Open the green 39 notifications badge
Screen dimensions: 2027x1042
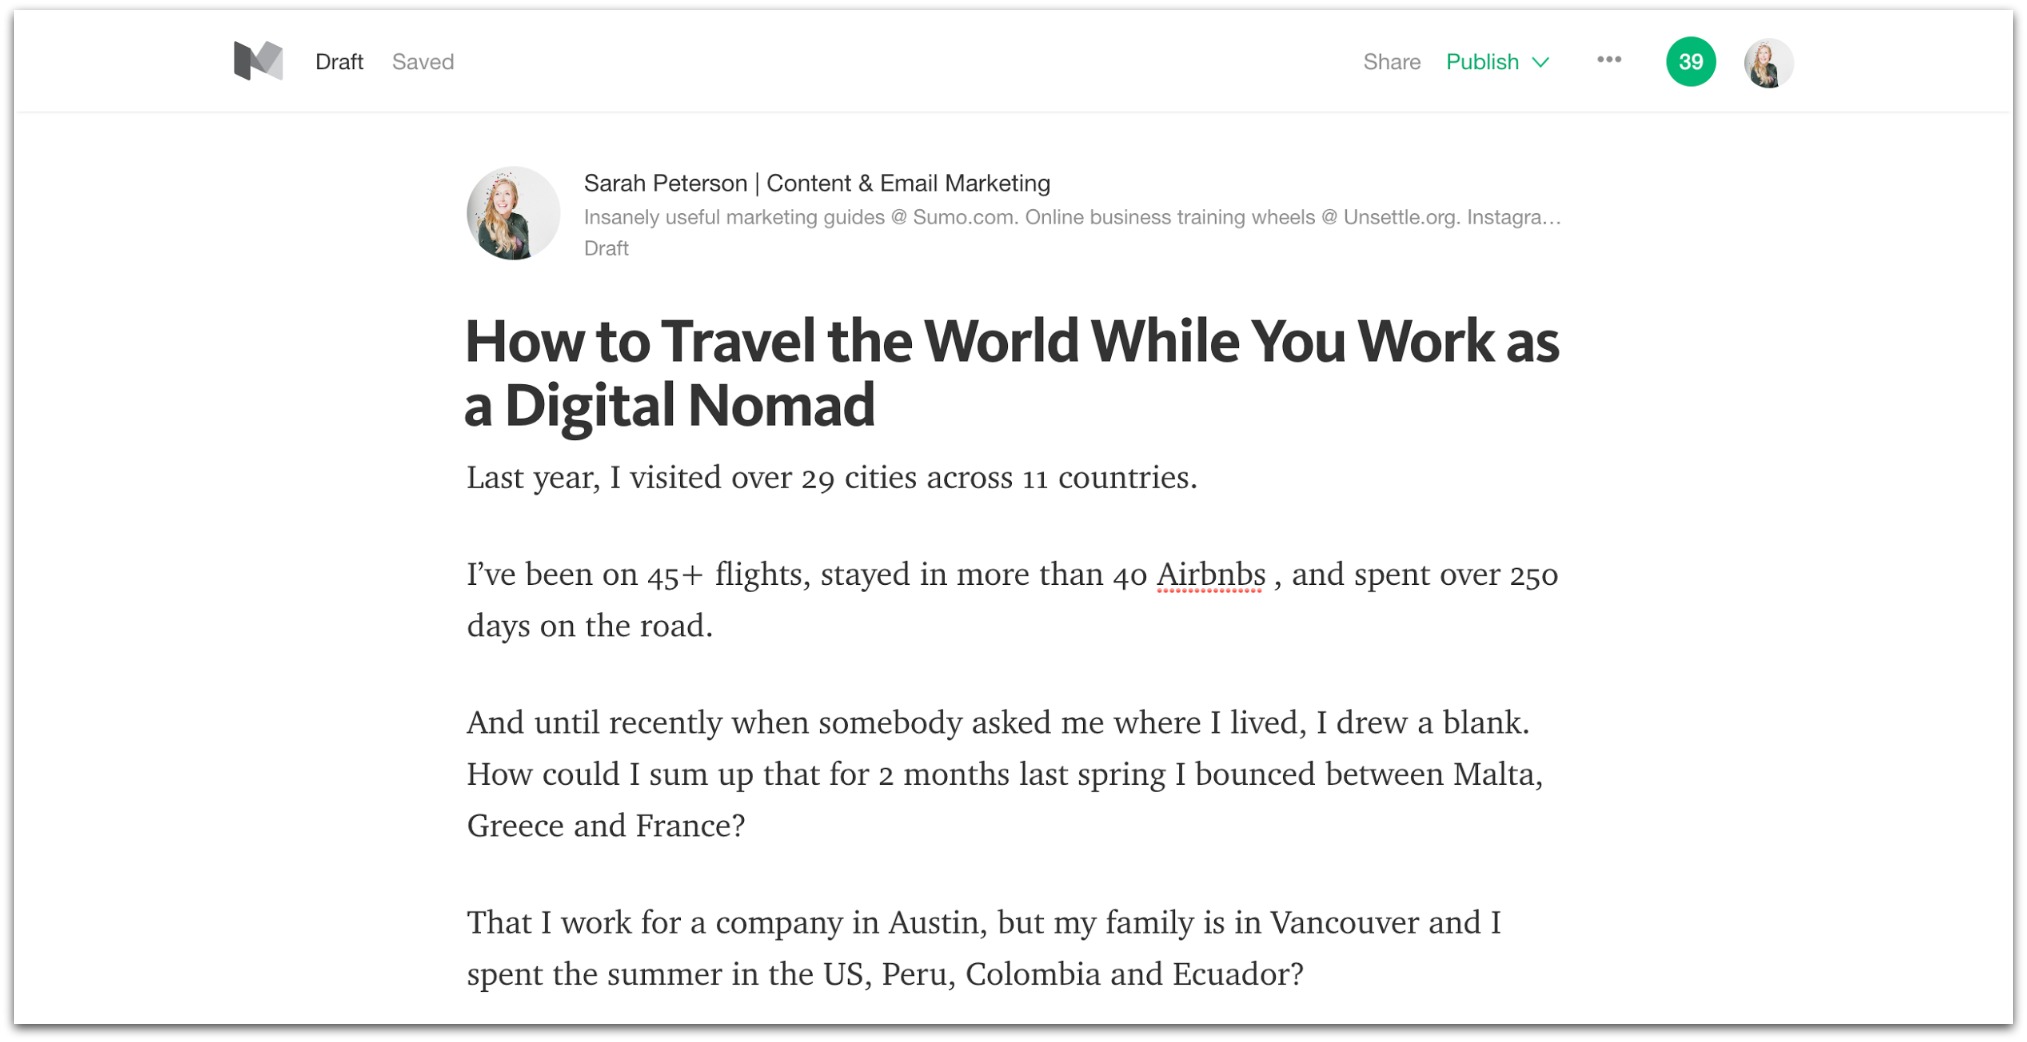pos(1690,62)
